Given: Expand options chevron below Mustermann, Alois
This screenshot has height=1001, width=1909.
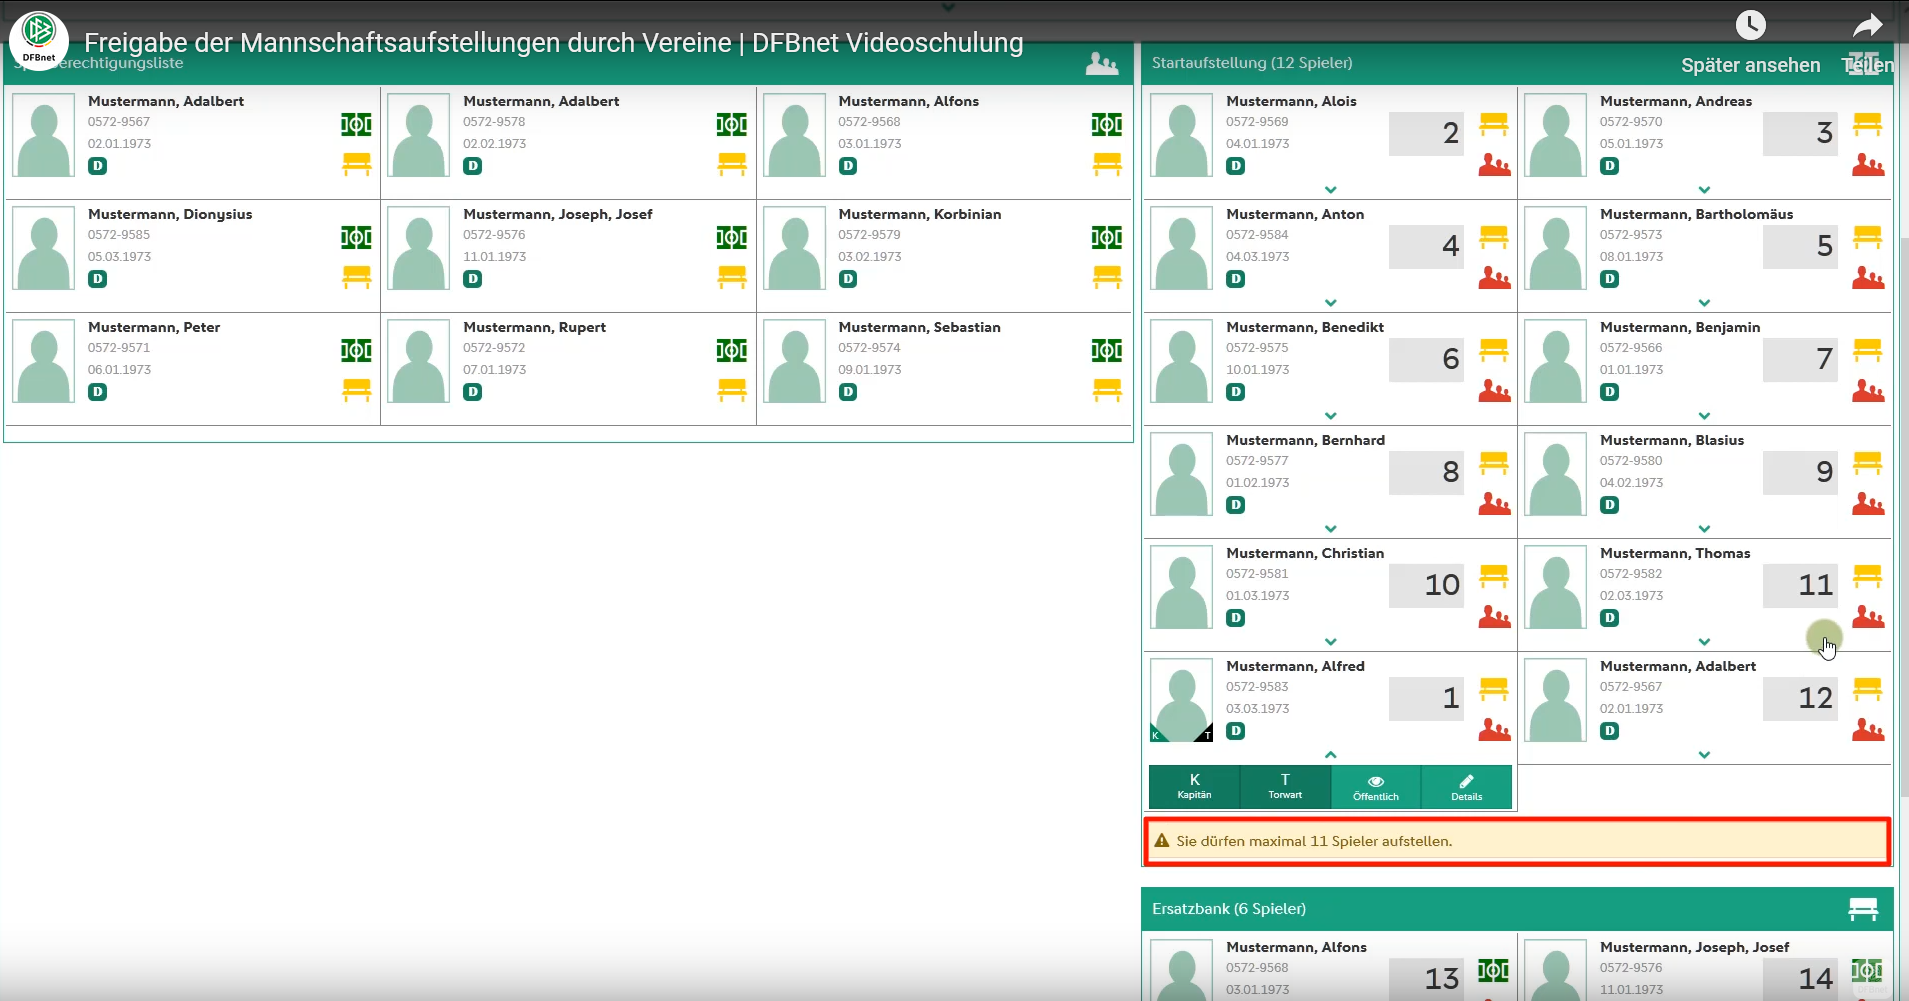Looking at the screenshot, I should (x=1330, y=190).
